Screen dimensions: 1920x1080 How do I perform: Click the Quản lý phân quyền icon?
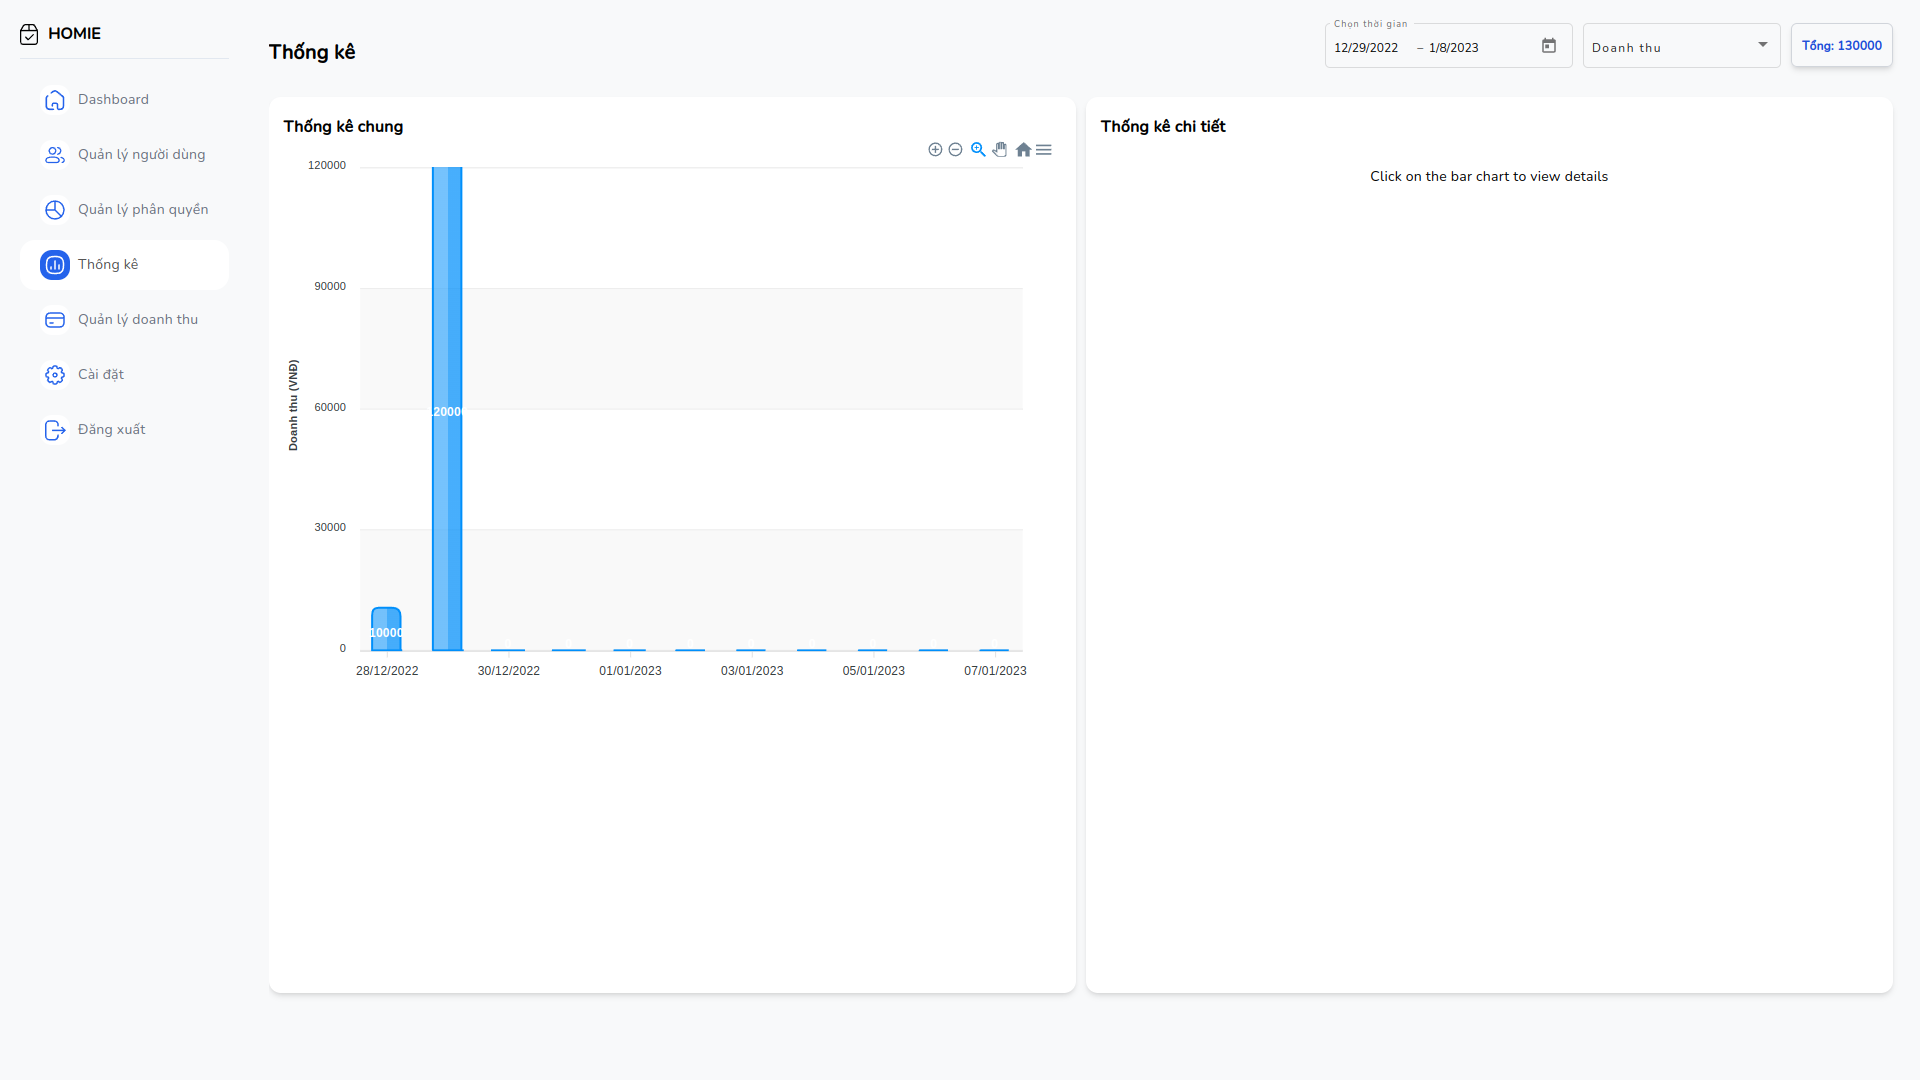(x=55, y=210)
